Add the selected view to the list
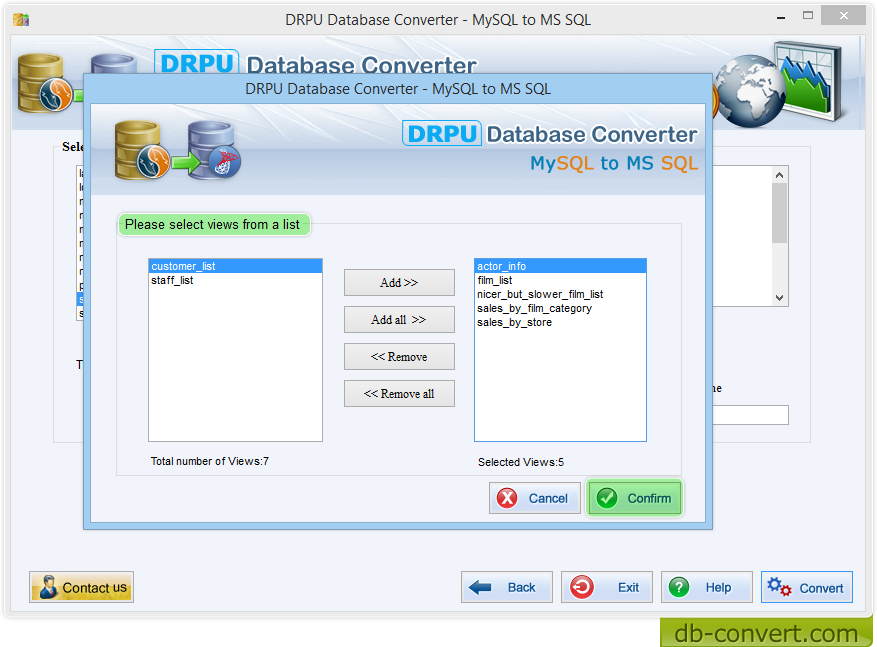 399,282
